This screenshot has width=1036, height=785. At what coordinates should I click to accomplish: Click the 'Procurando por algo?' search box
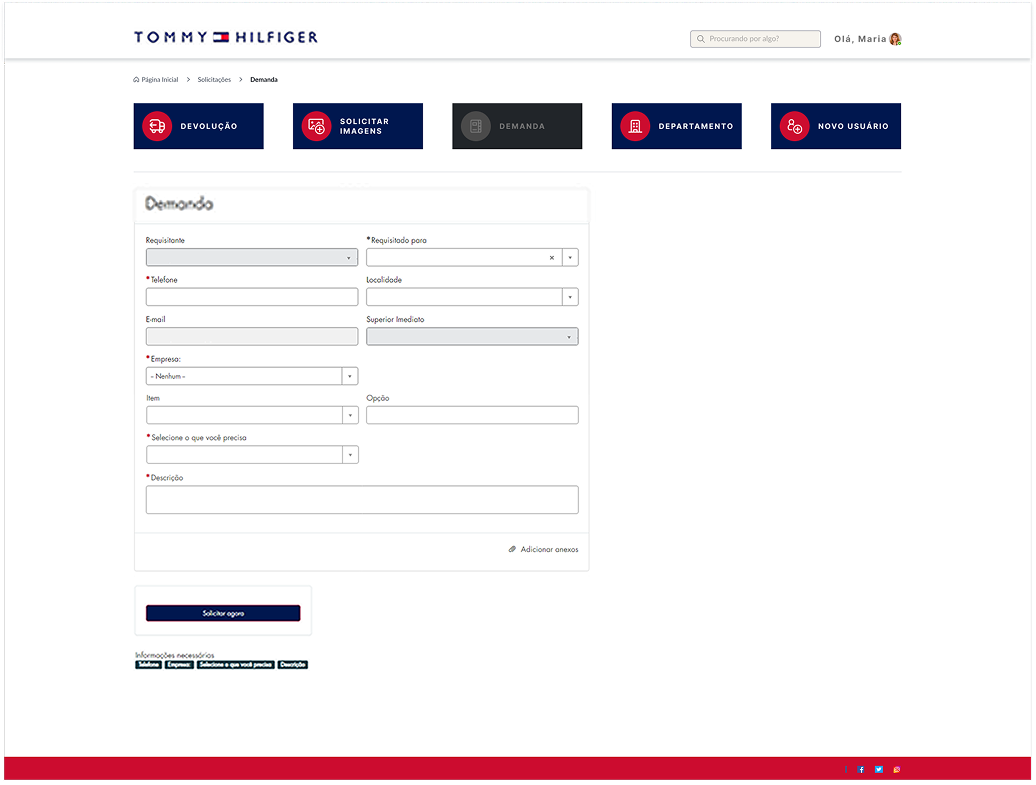coord(755,39)
